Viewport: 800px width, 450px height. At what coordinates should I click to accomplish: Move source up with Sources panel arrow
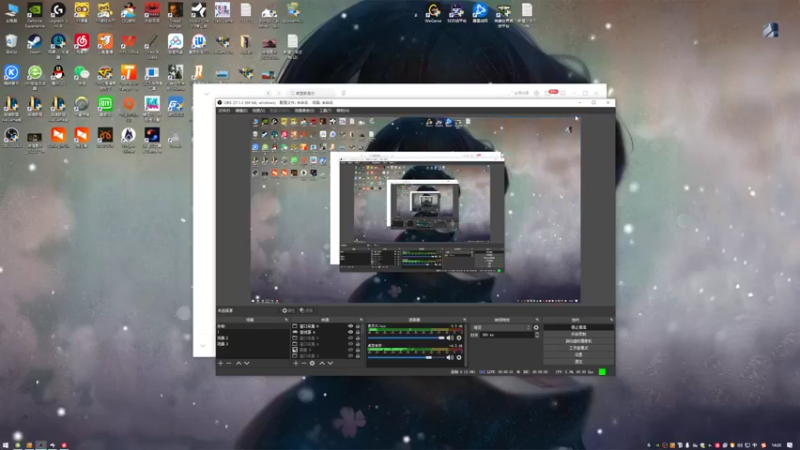coord(322,363)
